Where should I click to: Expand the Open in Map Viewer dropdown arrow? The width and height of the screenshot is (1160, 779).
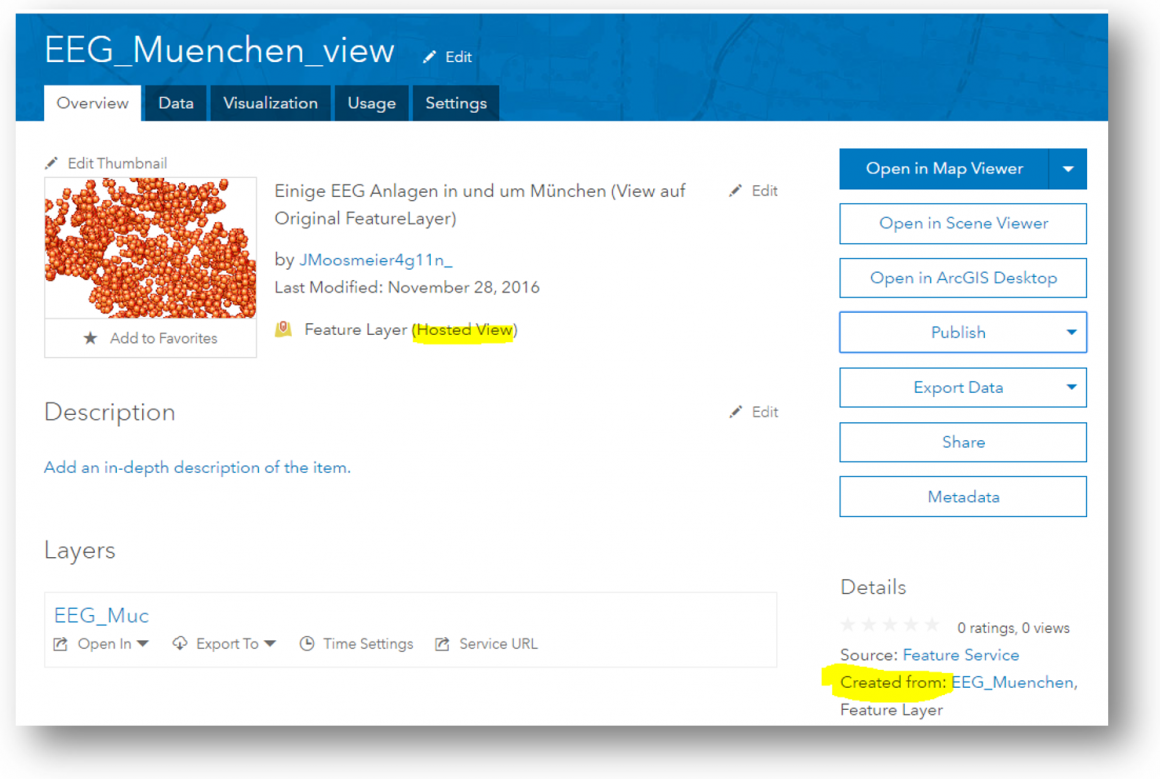pyautogui.click(x=1068, y=169)
